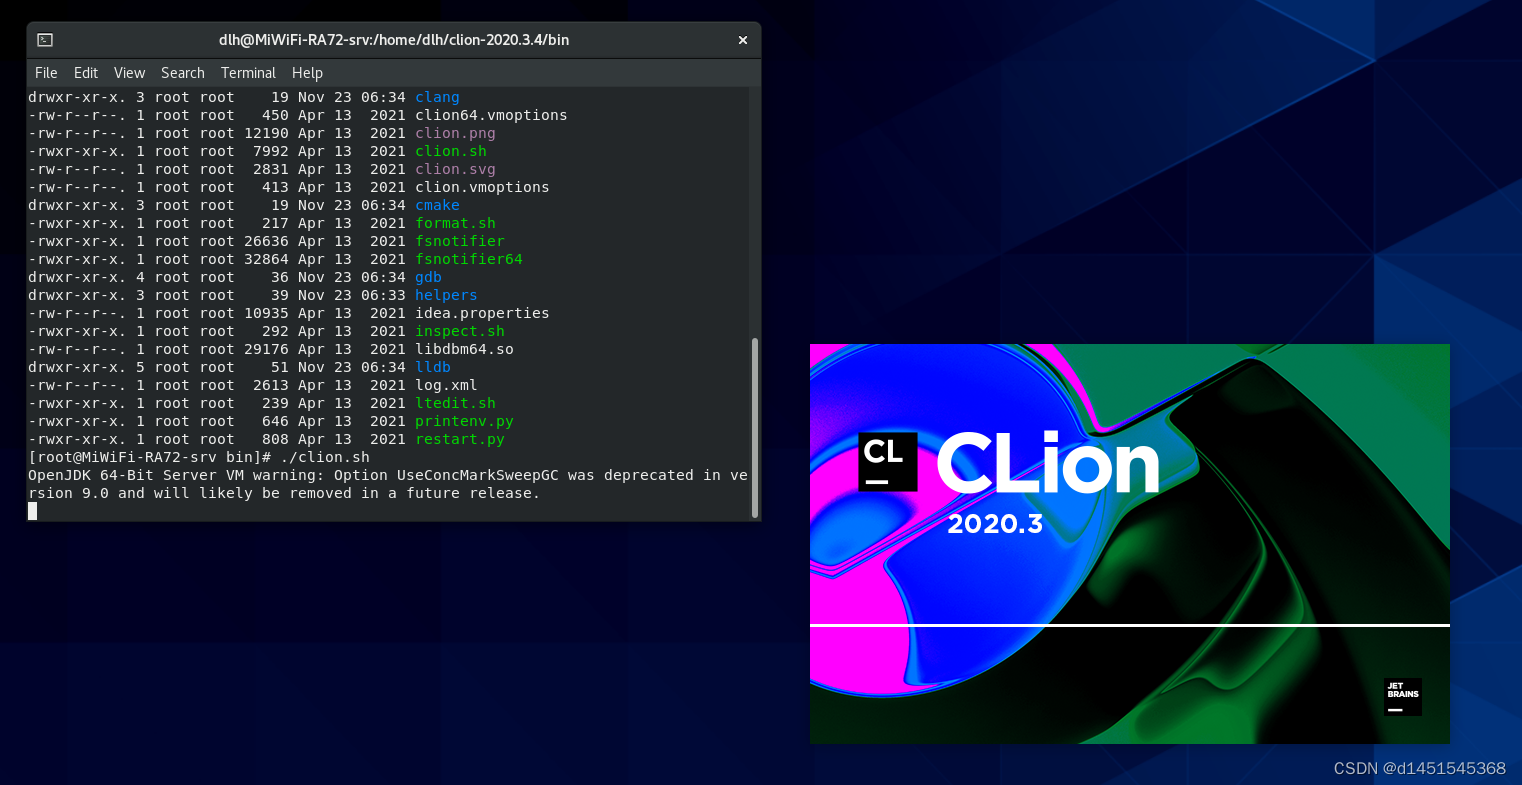Click the loading progress line on the splash

coord(1130,623)
